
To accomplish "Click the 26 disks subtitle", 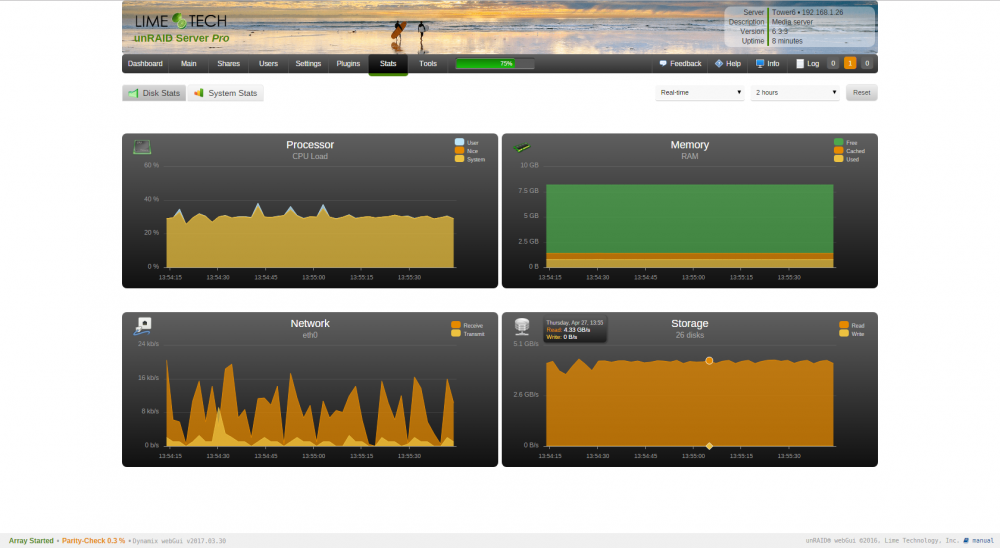I will coord(689,335).
